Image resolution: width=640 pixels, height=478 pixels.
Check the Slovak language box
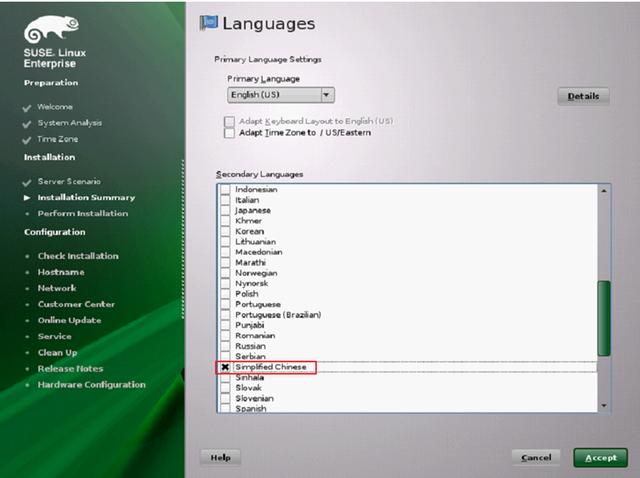tap(225, 388)
